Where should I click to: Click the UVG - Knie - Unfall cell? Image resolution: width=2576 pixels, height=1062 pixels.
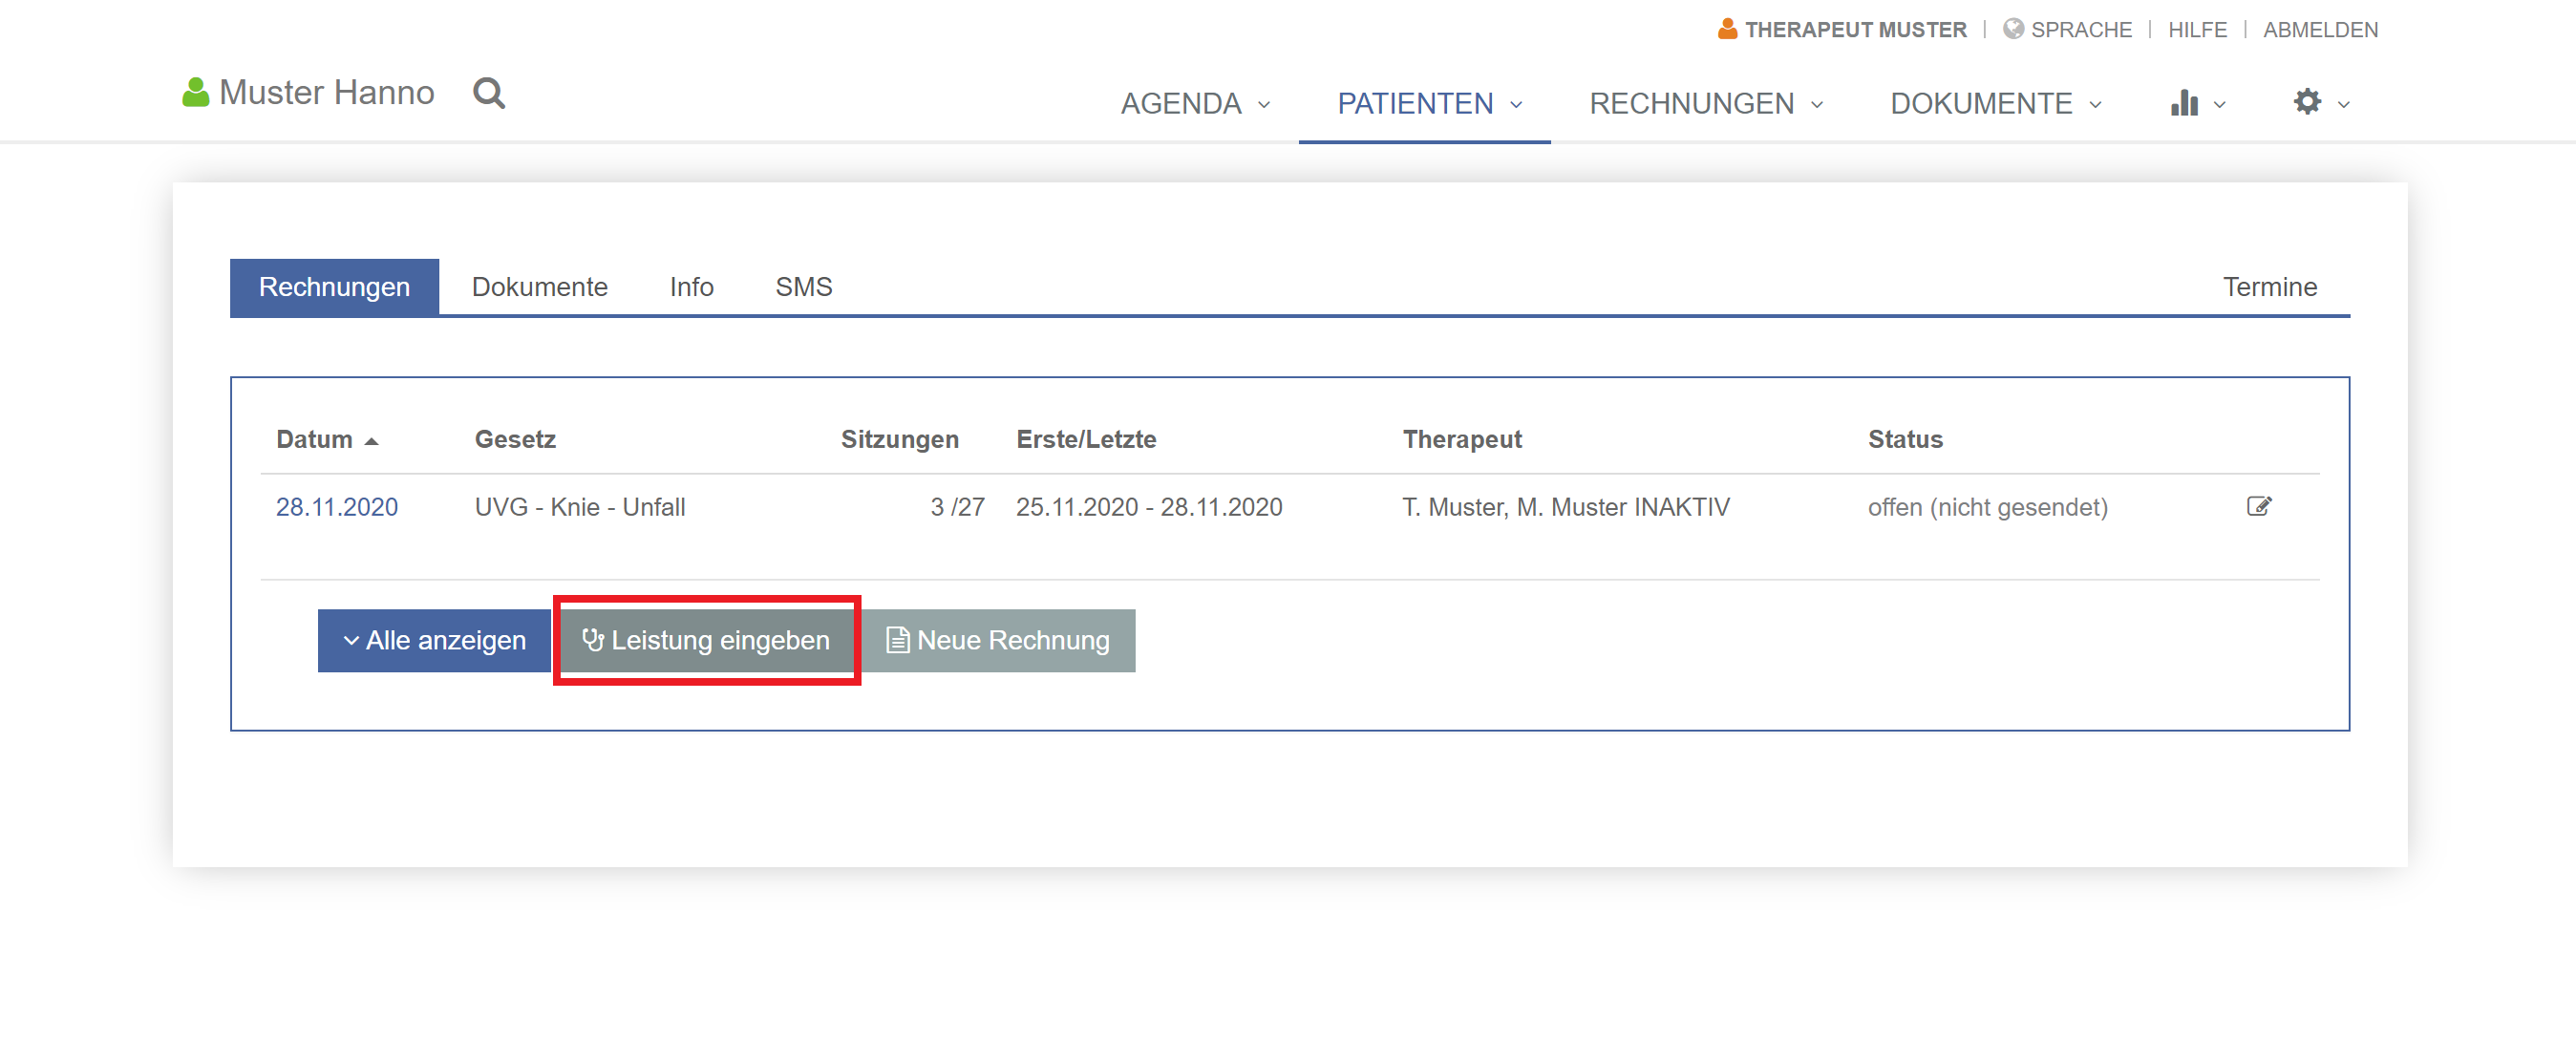580,507
